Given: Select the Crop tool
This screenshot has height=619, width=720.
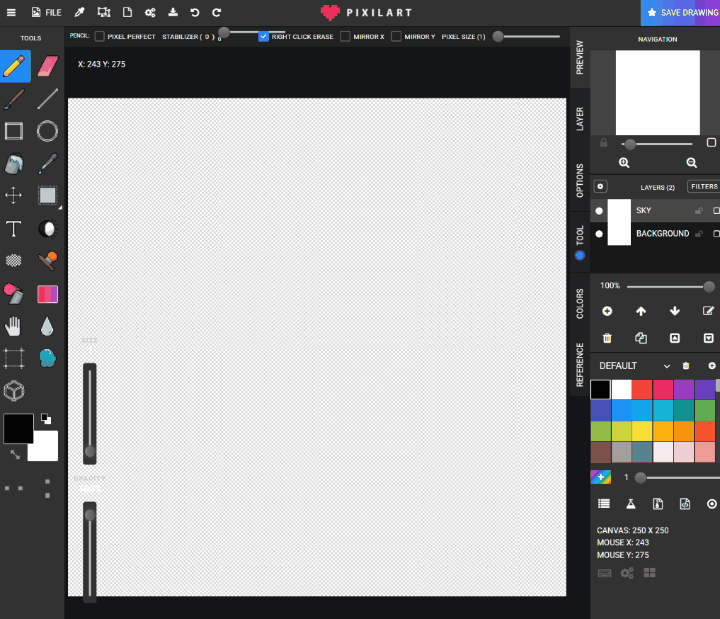Looking at the screenshot, I should tap(14, 358).
